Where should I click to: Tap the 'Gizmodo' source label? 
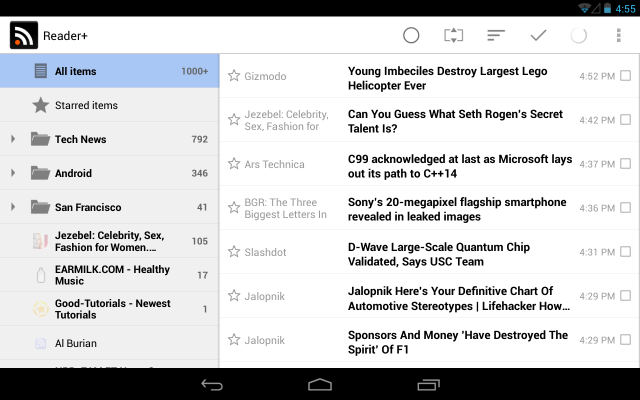click(x=265, y=76)
